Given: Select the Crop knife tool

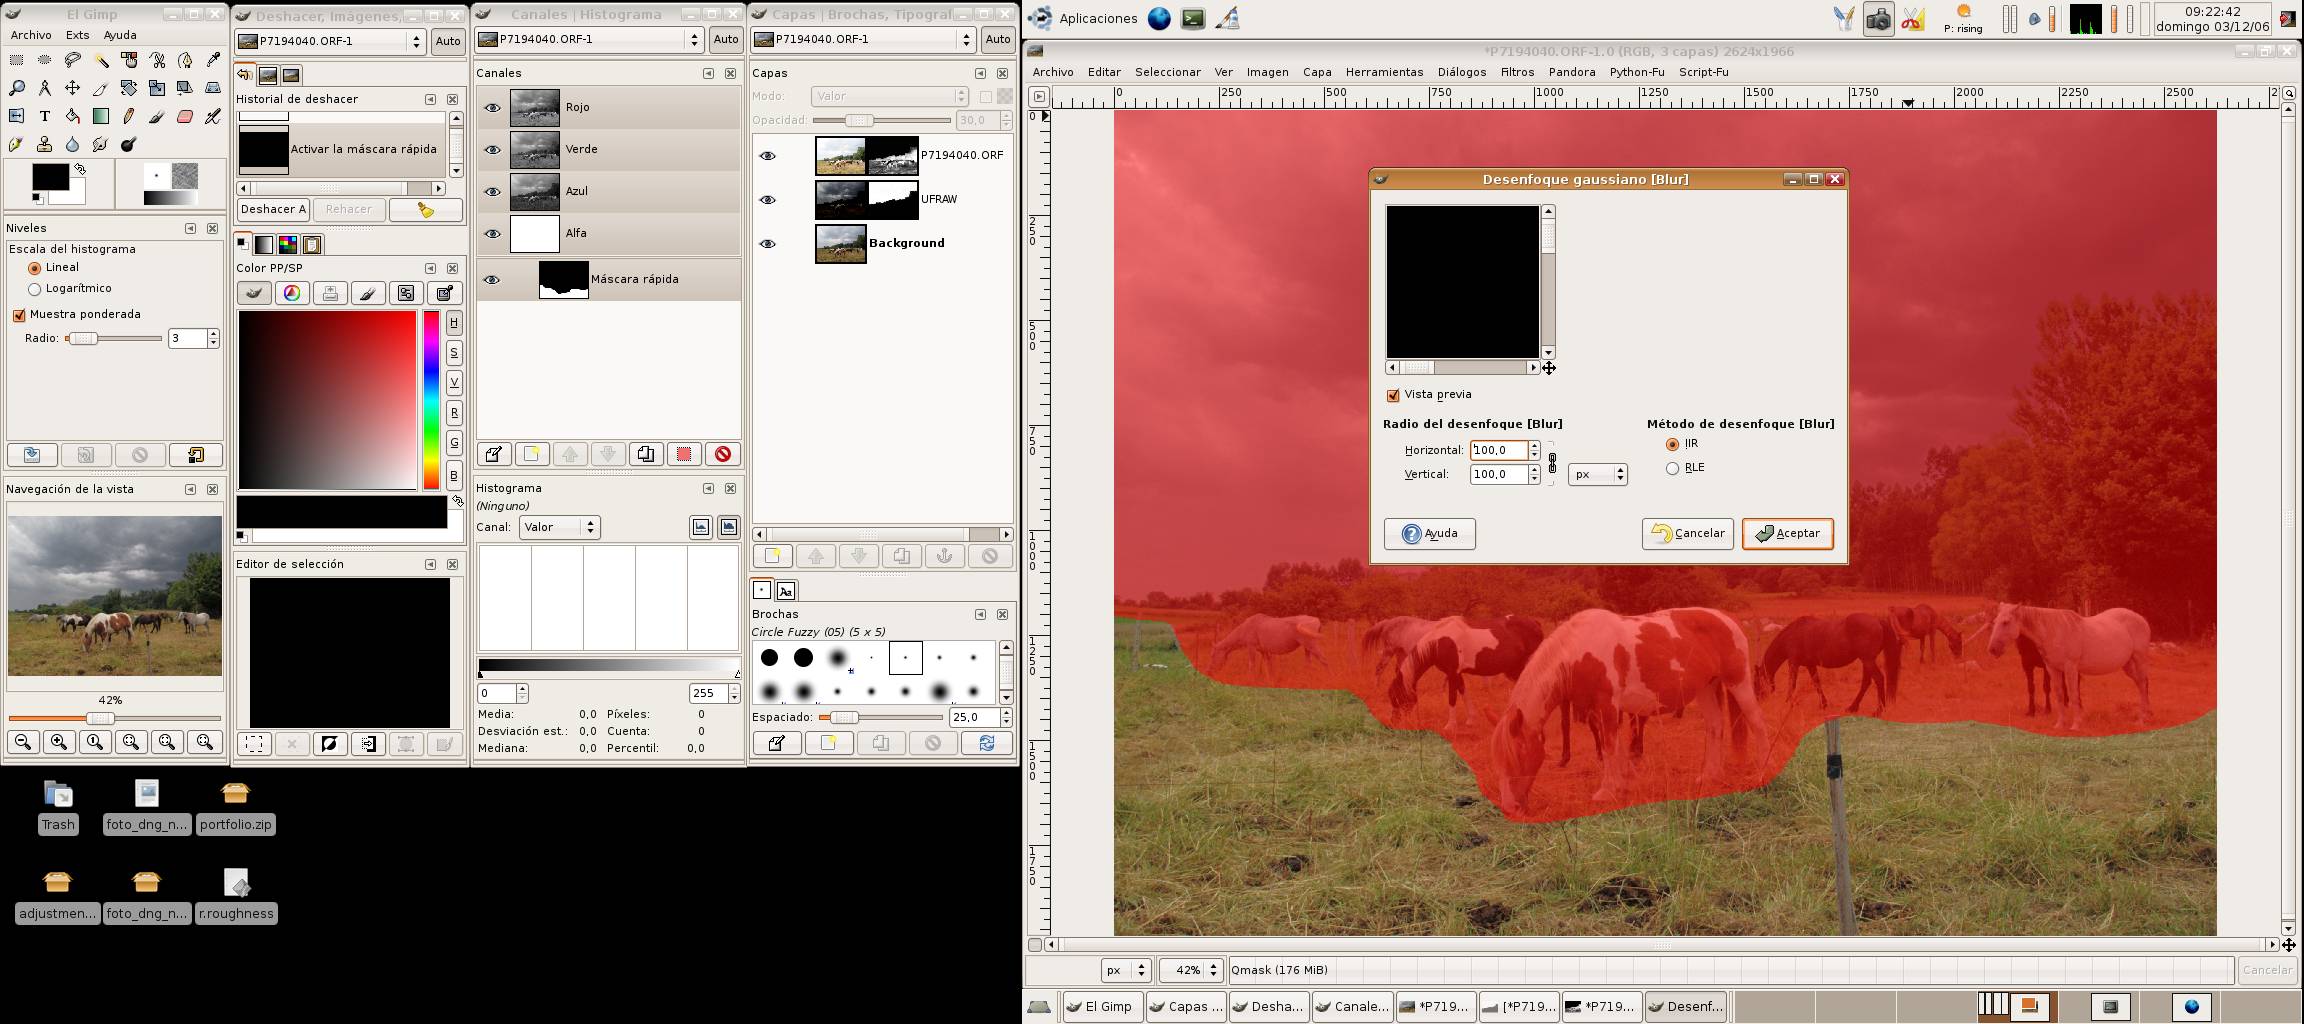Looking at the screenshot, I should pos(101,88).
